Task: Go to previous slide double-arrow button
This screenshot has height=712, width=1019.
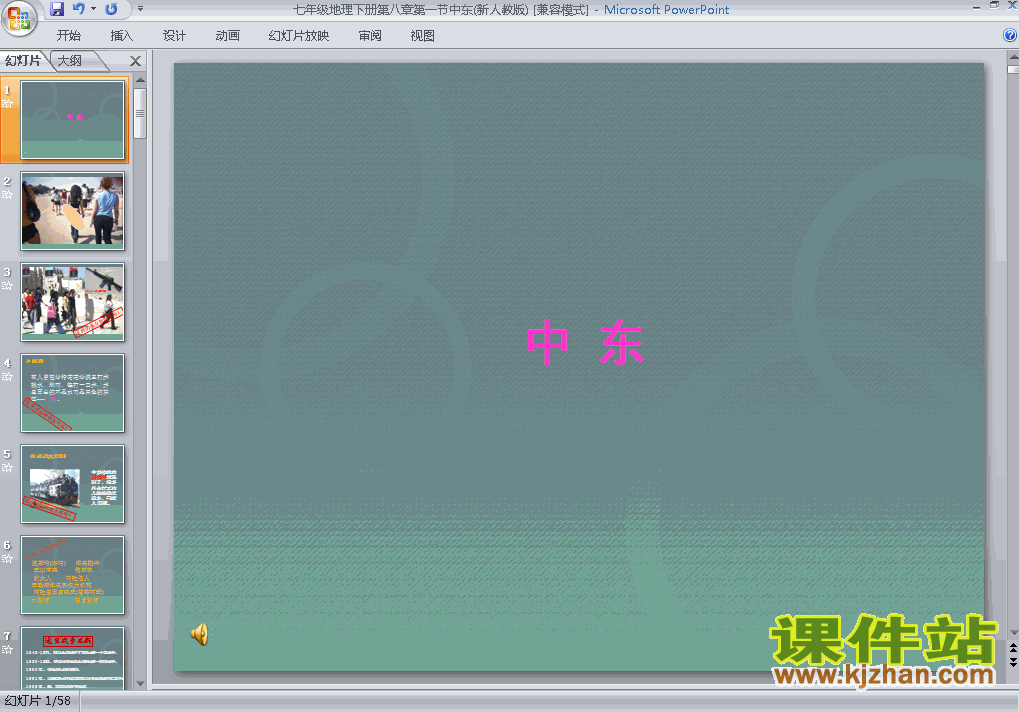Action: [1013, 648]
